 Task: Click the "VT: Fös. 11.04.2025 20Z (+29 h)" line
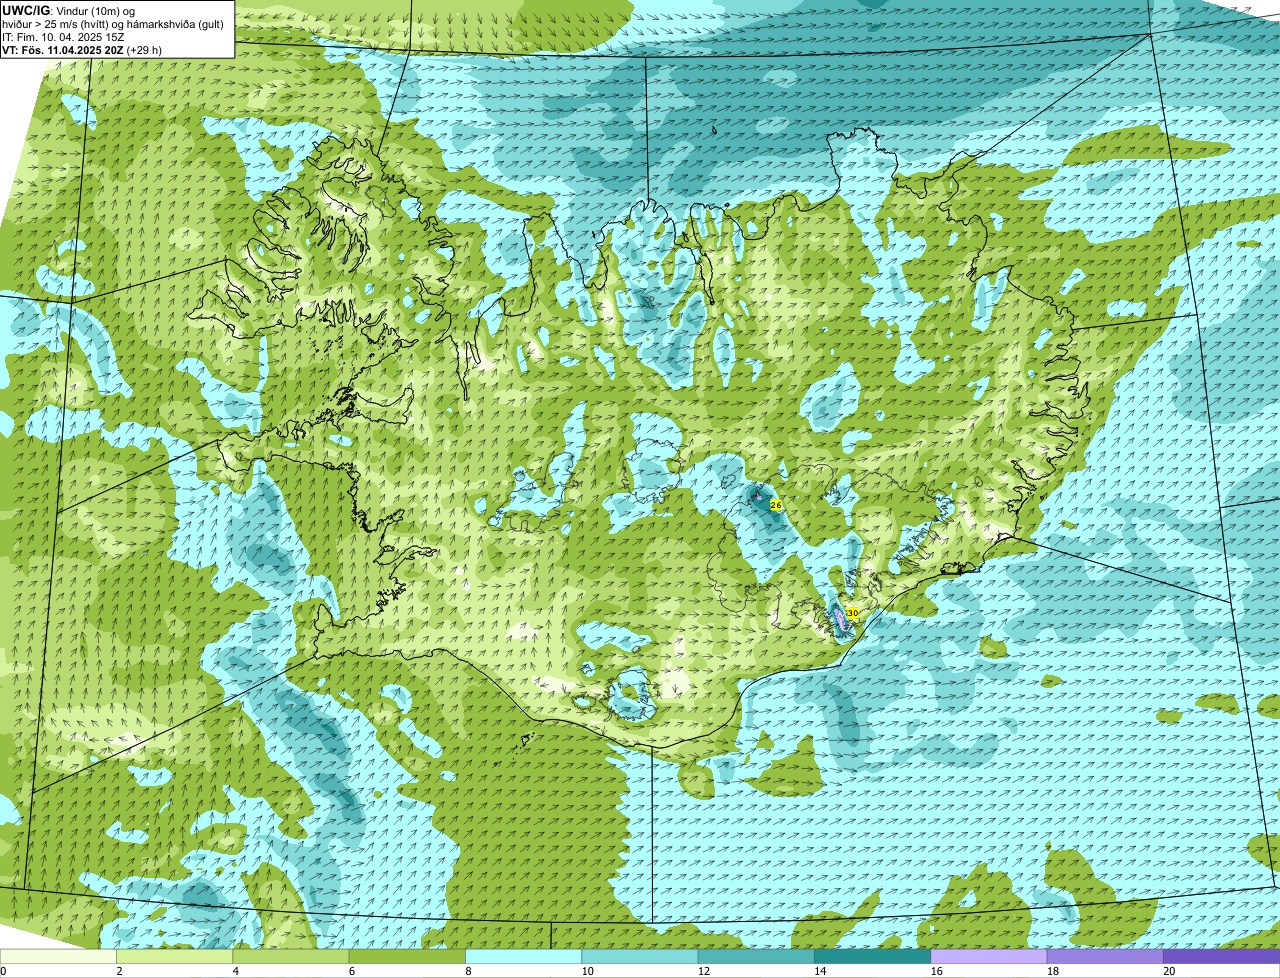tap(82, 50)
